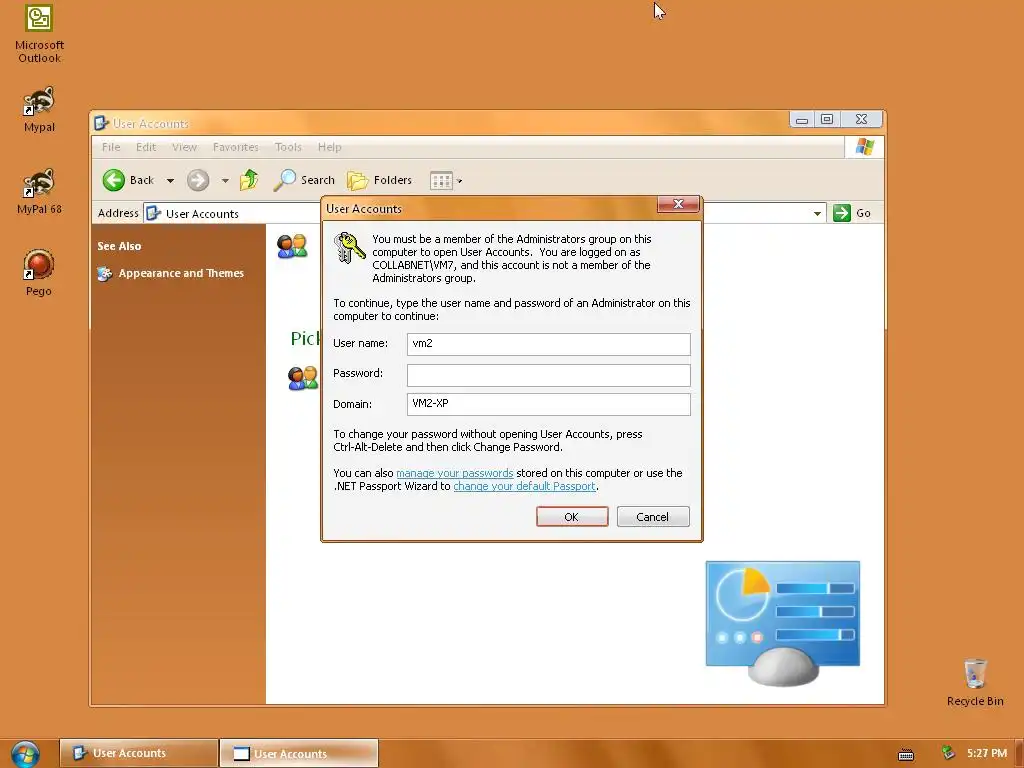1024x768 pixels.
Task: Click the empty Password field
Action: click(549, 375)
